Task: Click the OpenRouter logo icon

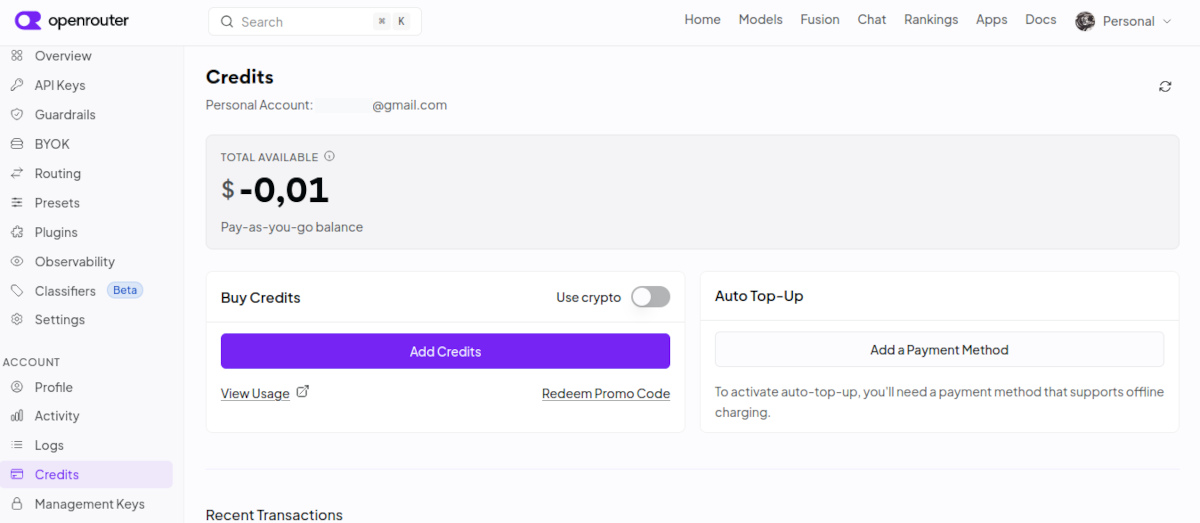Action: coord(28,20)
